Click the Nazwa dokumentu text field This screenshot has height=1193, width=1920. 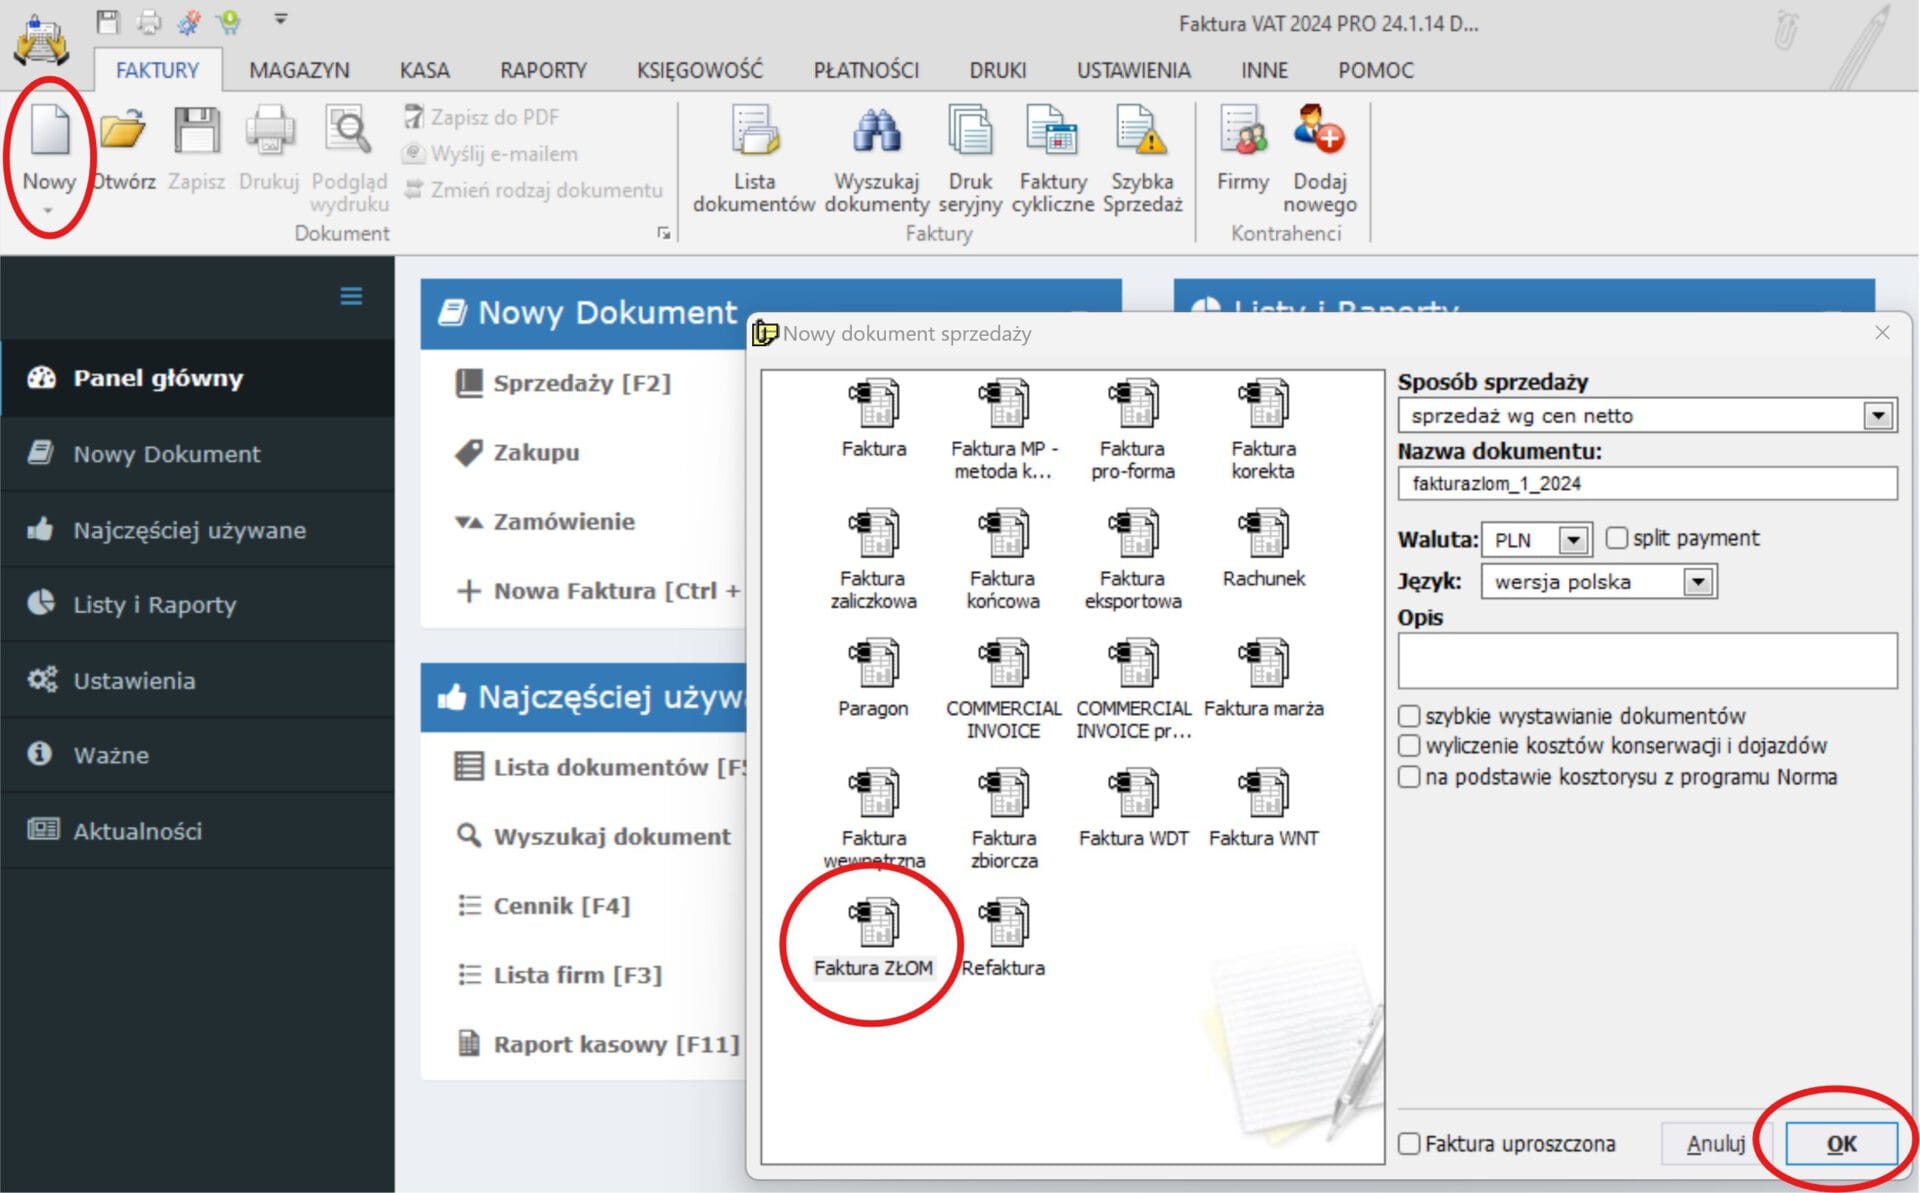click(1645, 484)
